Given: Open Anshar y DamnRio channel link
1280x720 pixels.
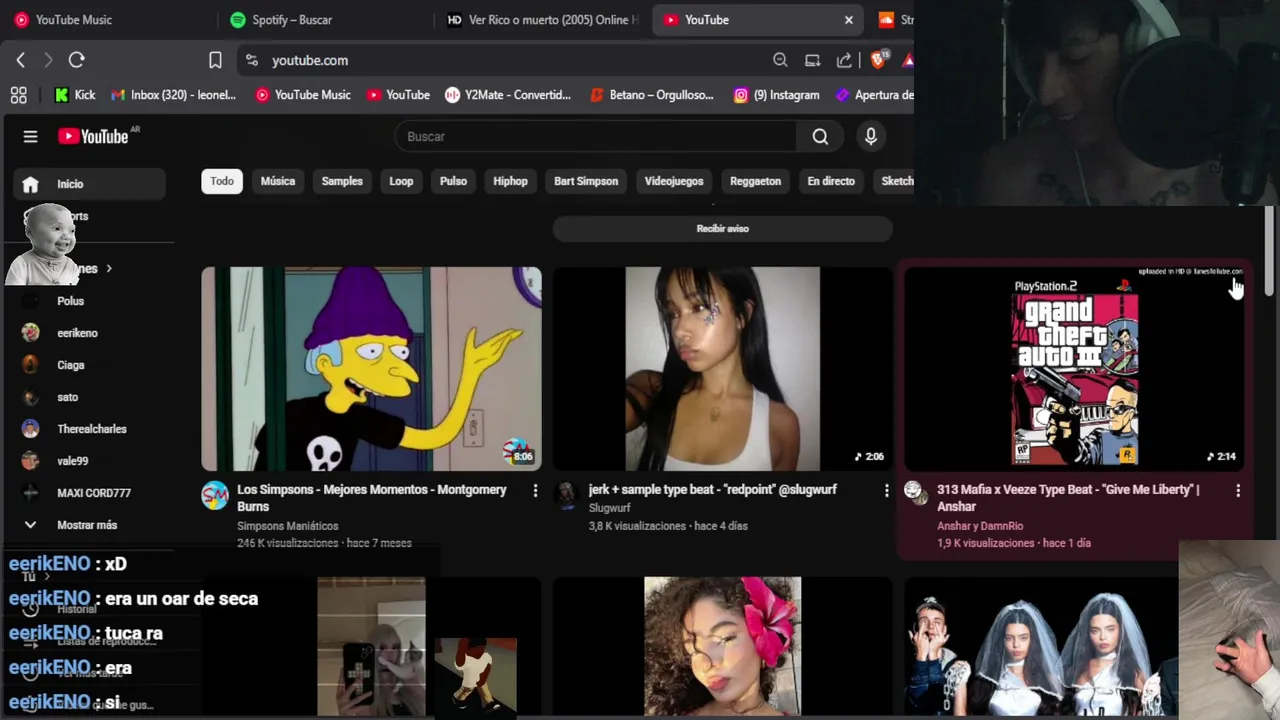Looking at the screenshot, I should point(980,526).
